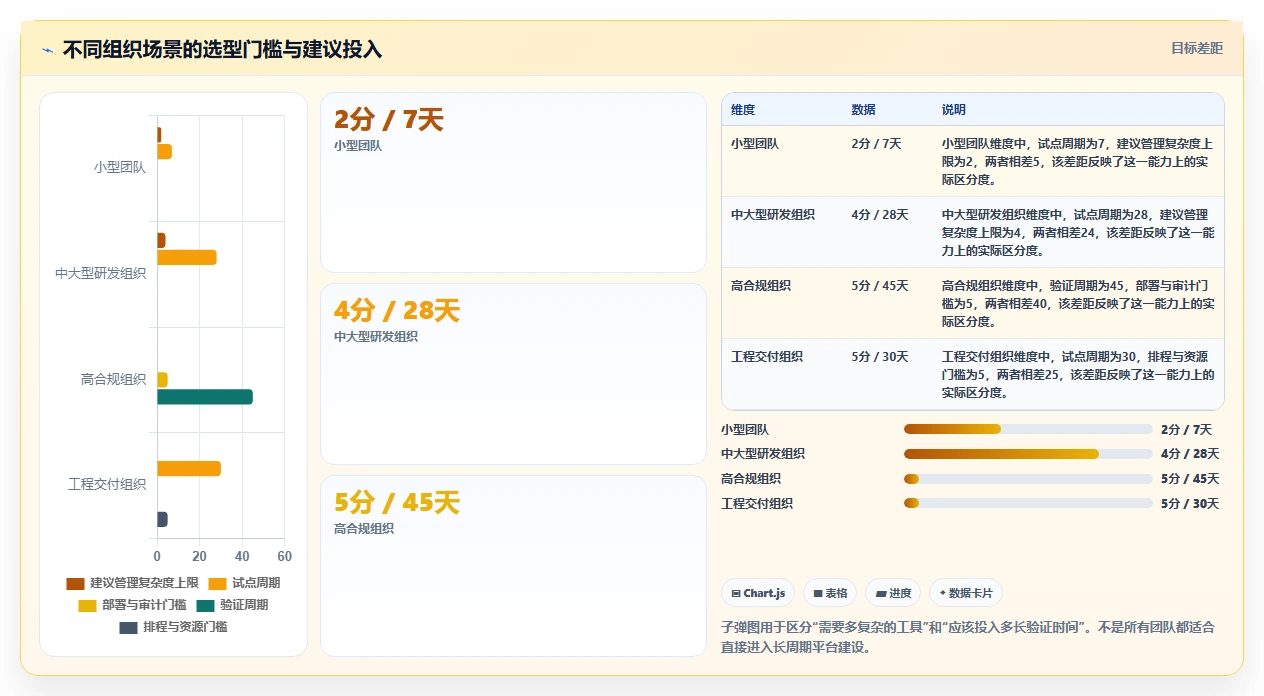The height and width of the screenshot is (696, 1264).
Task: Click the 工程交付组织 progress bar
Action: 1028,503
